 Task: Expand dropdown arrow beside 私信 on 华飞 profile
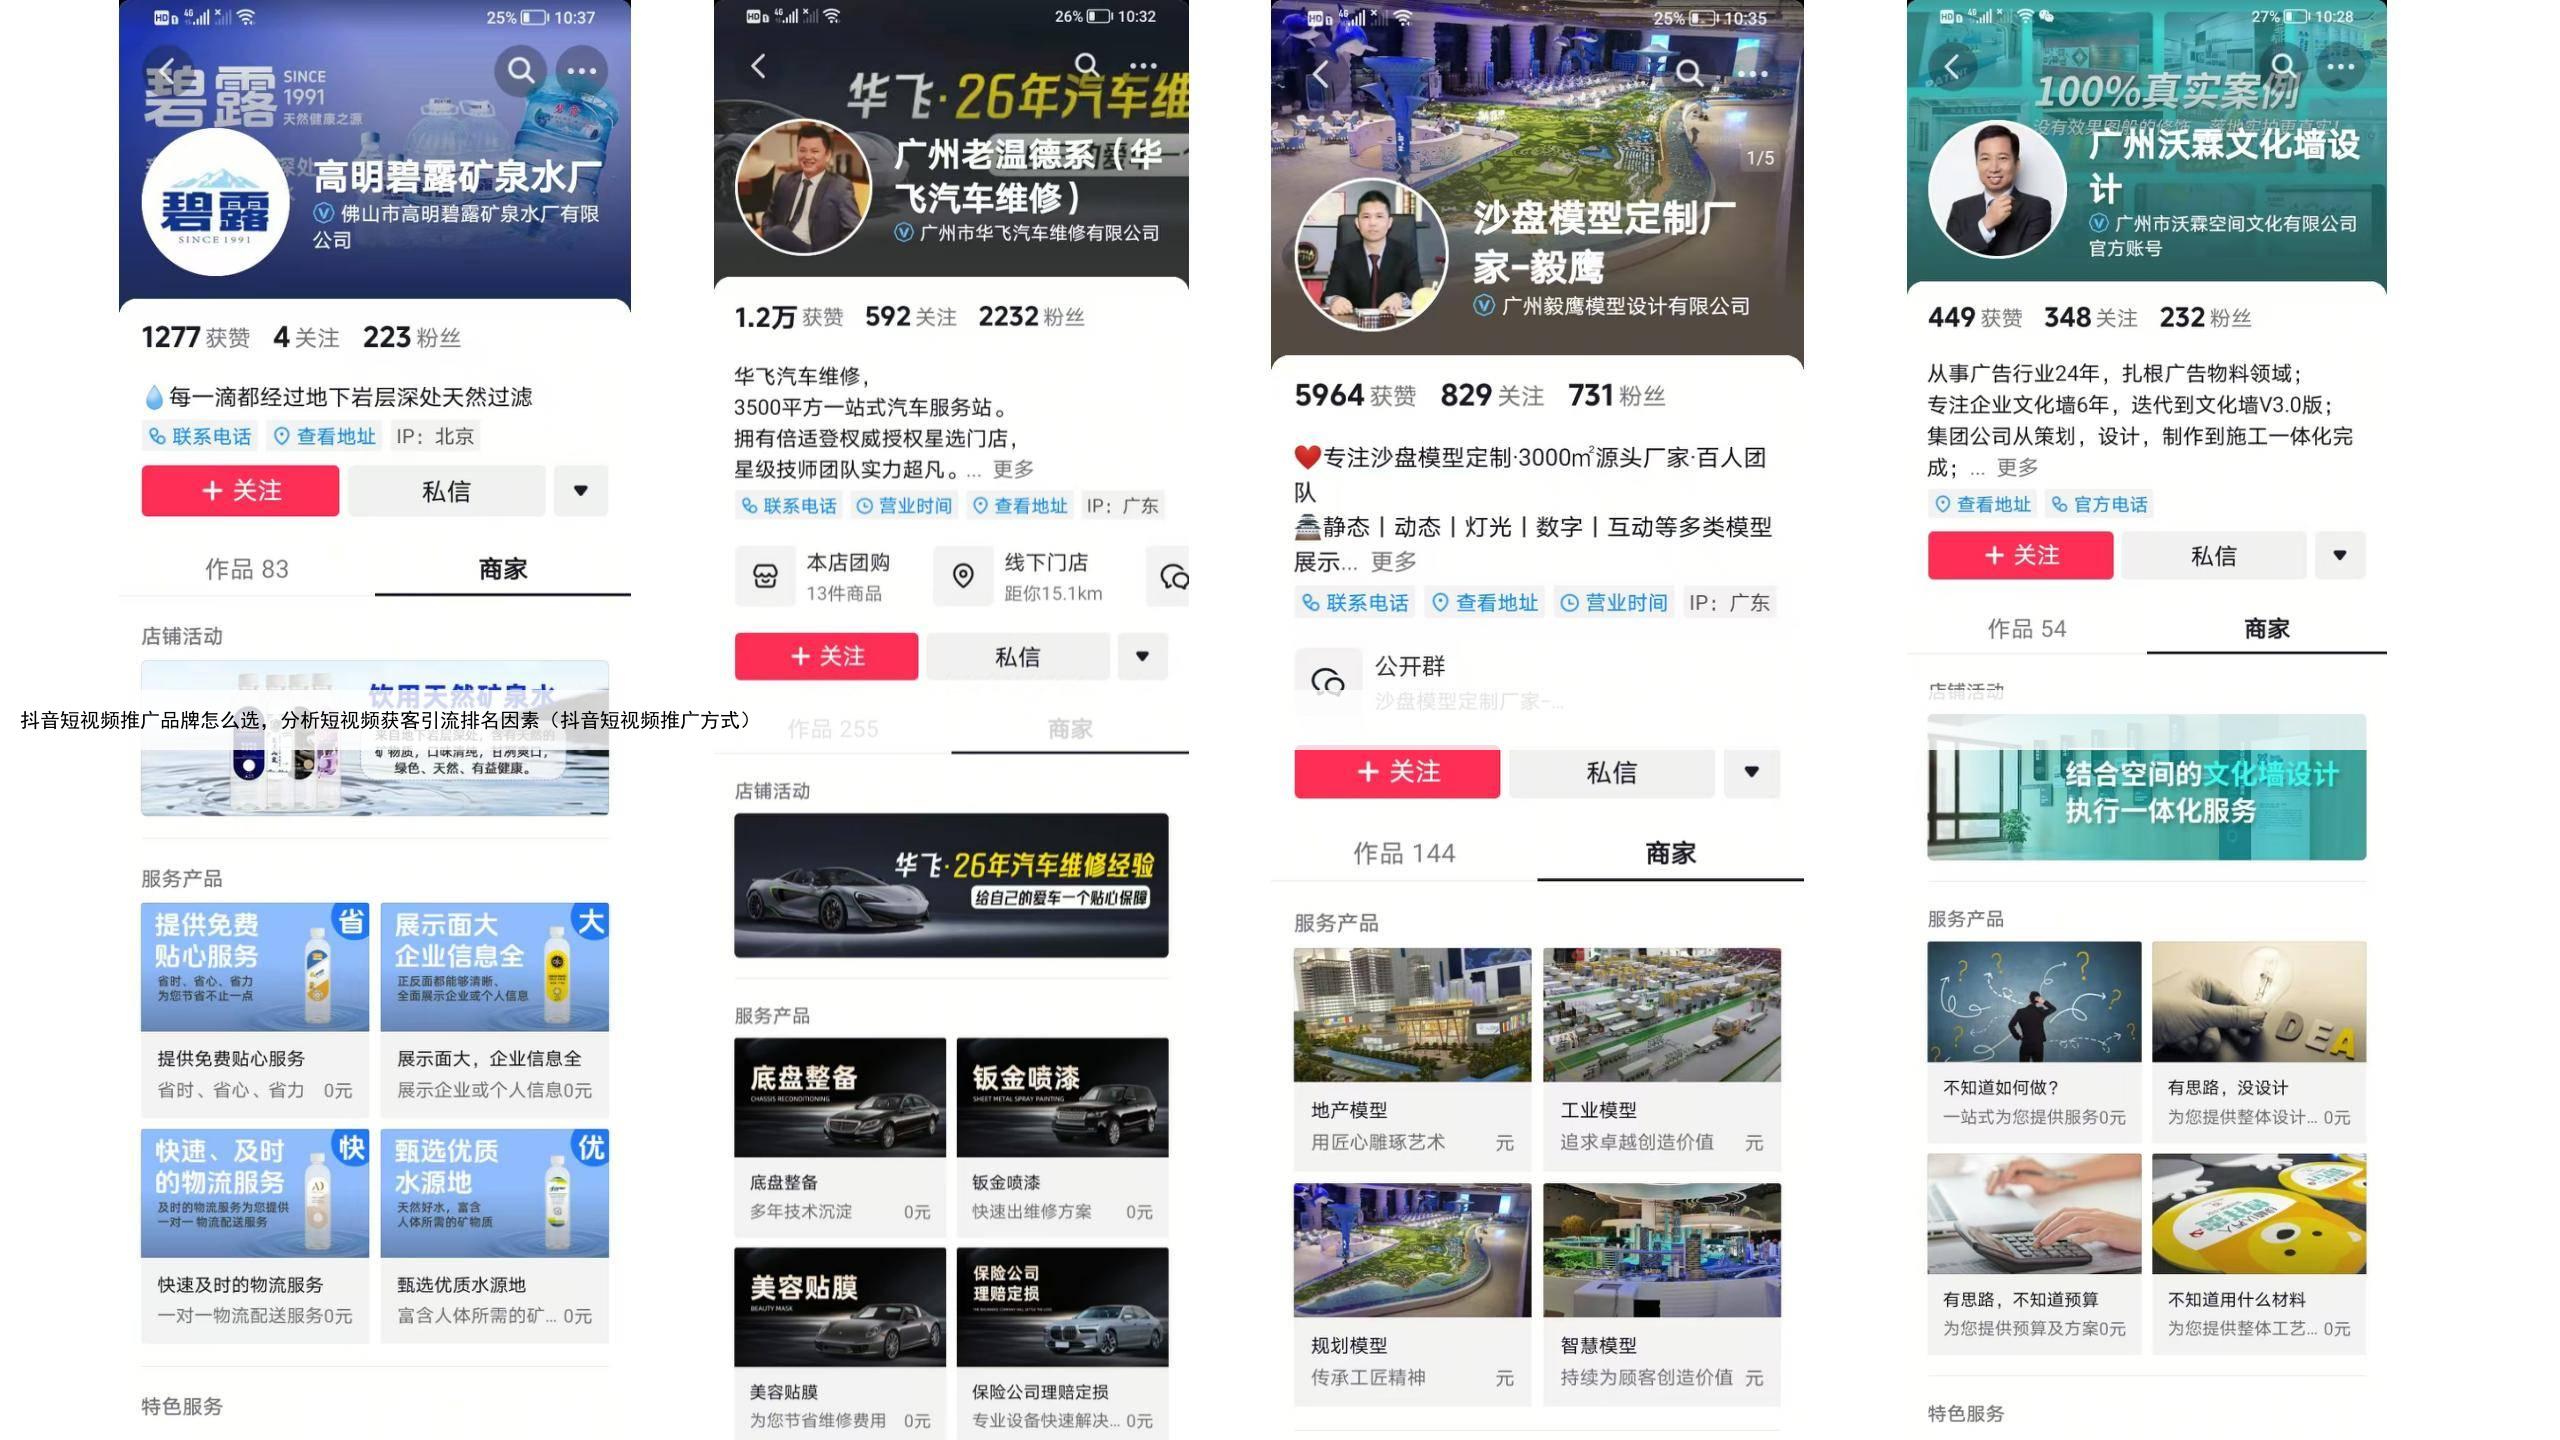pos(1142,657)
